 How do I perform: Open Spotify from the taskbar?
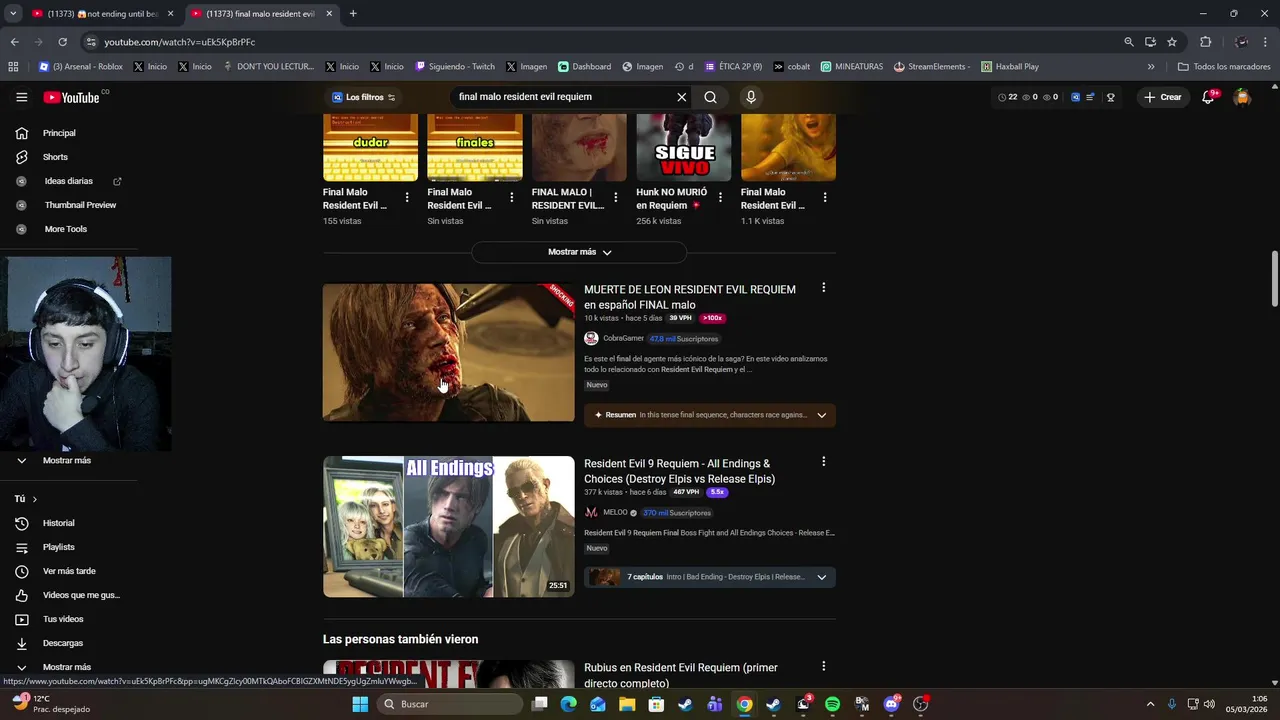(x=833, y=704)
